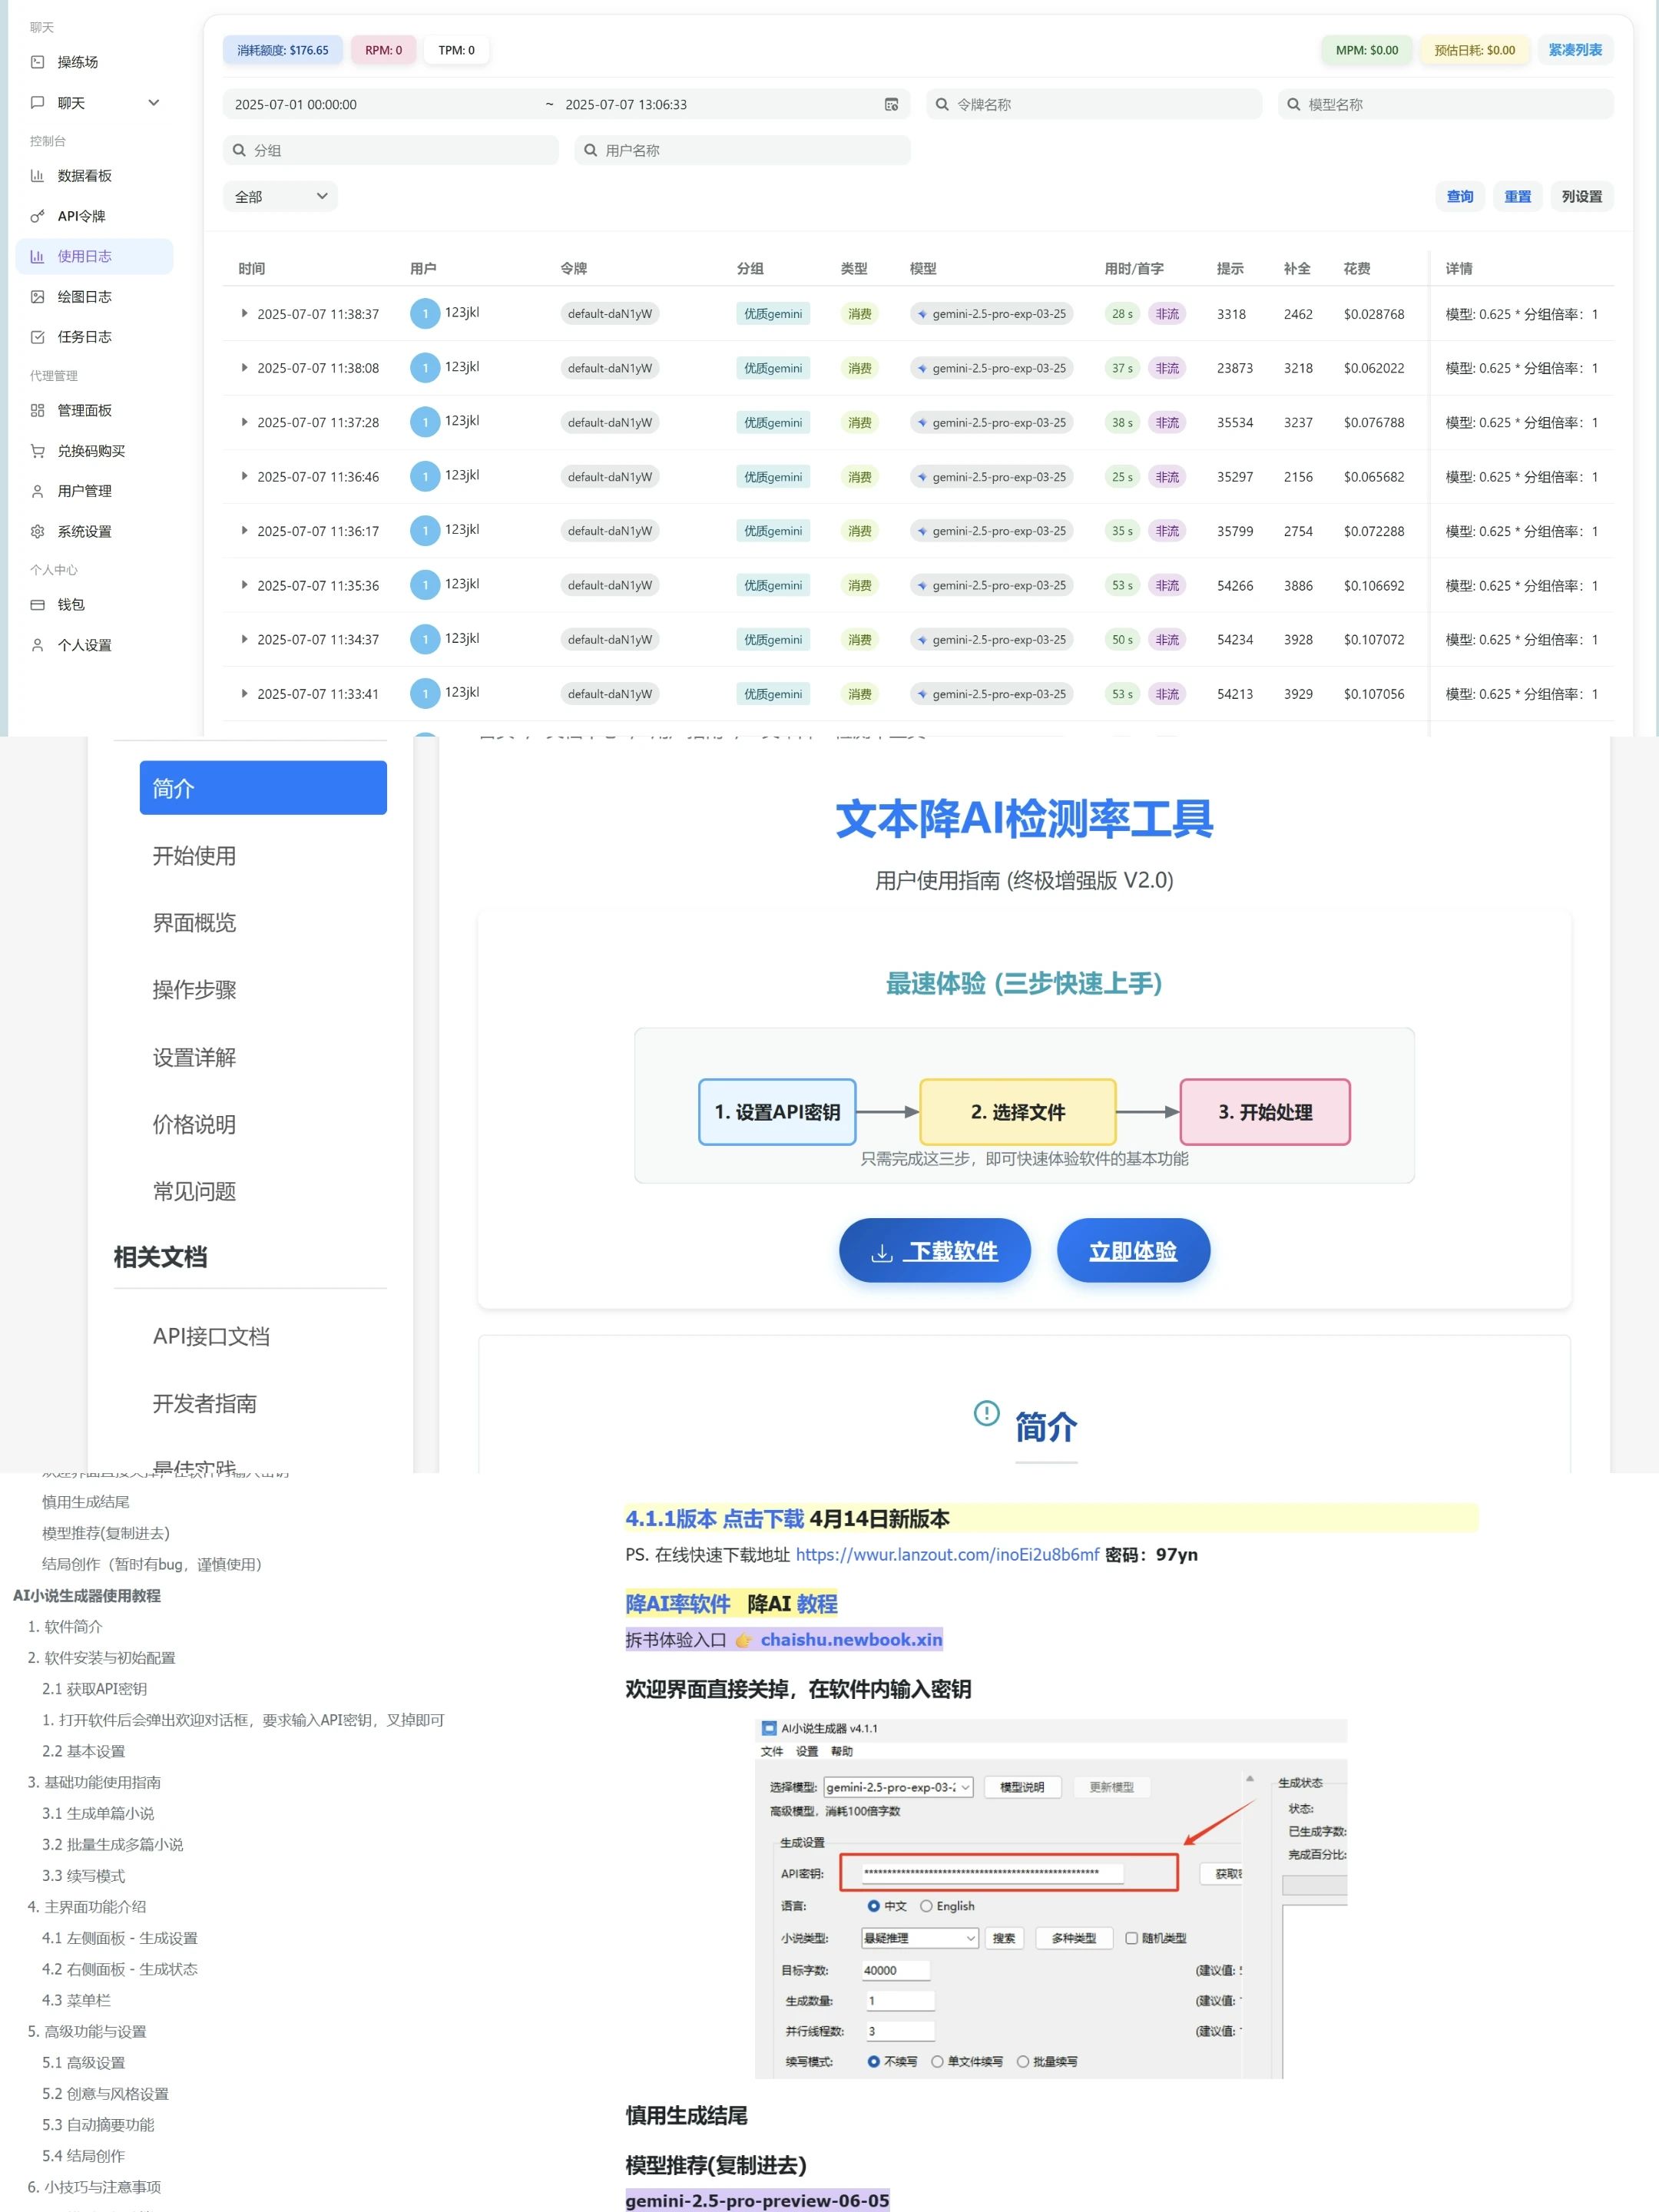Click the 钱包 wallet icon in the sidebar
Image resolution: width=1659 pixels, height=2212 pixels.
pyautogui.click(x=37, y=605)
